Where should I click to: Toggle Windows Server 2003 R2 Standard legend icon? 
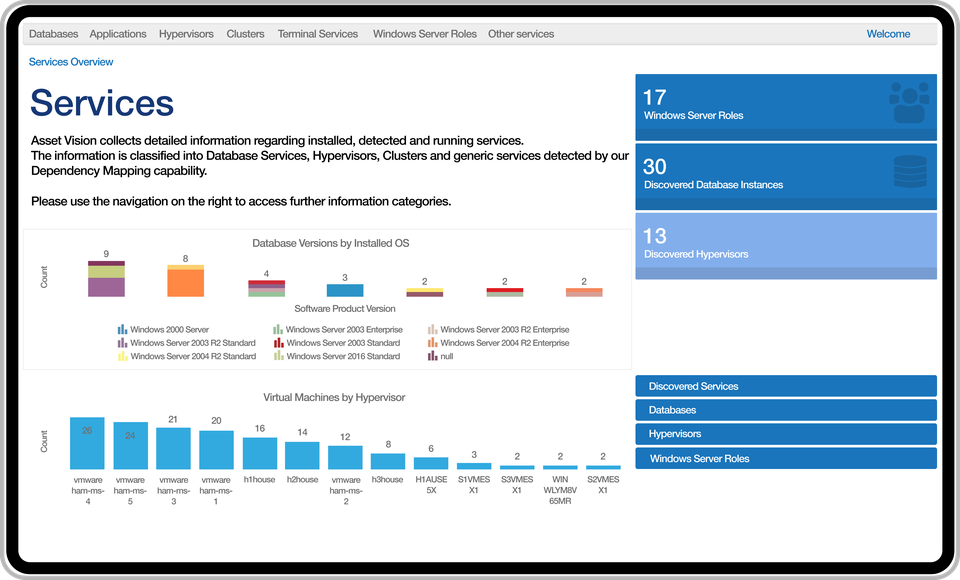coord(122,343)
